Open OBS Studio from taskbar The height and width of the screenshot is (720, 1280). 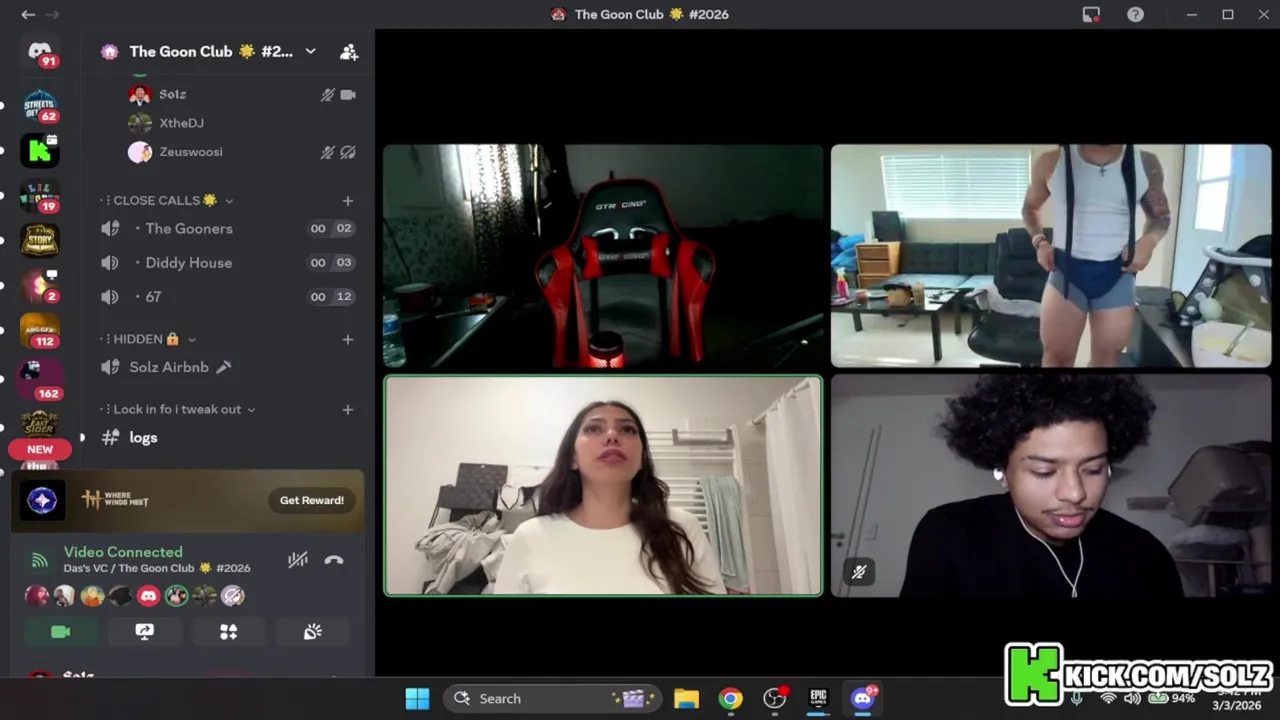[x=775, y=698]
